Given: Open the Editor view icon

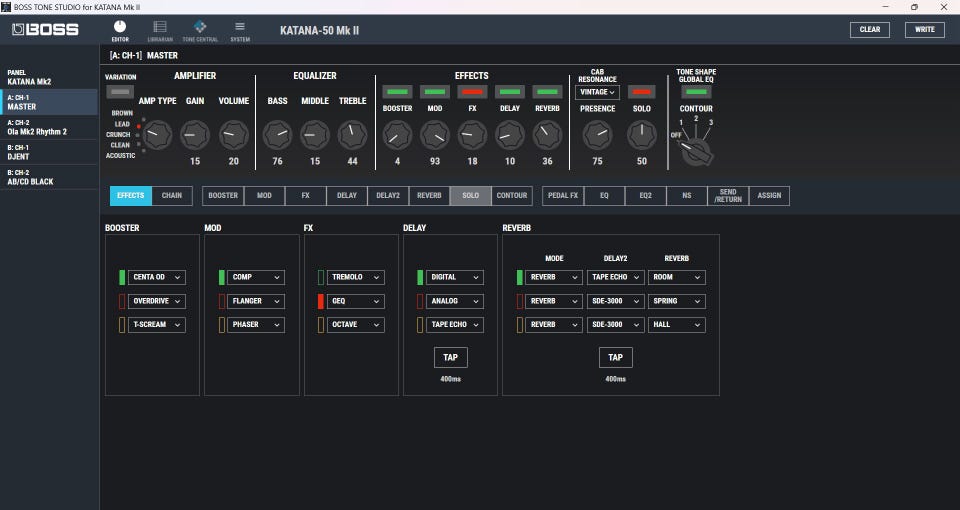Looking at the screenshot, I should pyautogui.click(x=120, y=29).
